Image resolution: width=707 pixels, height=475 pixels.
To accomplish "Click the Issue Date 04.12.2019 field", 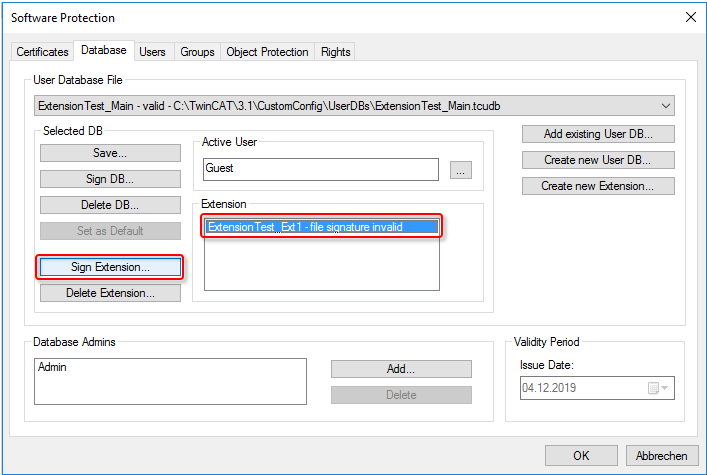I will (597, 388).
